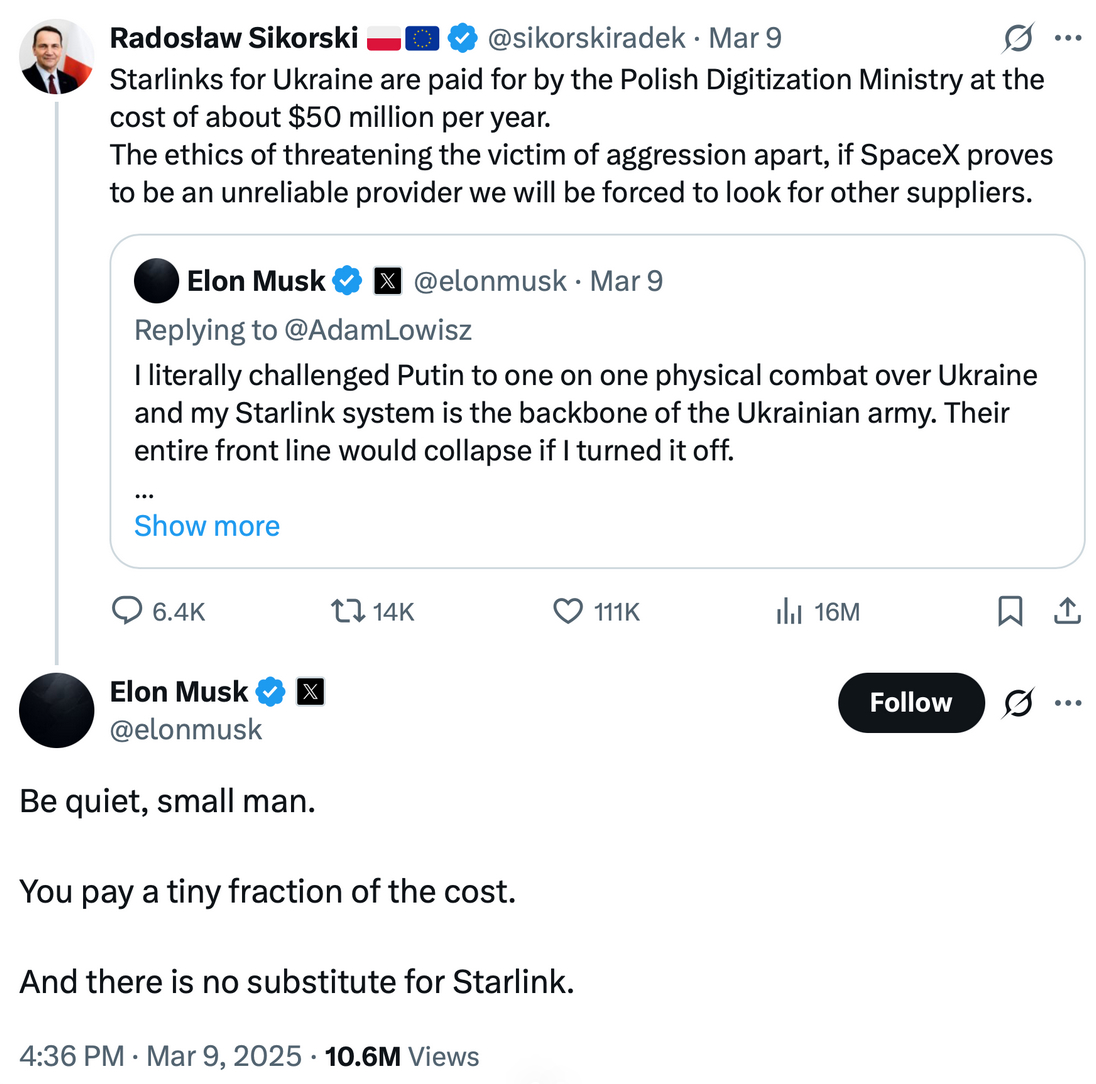Open the 4:36 PM Mar 9, 2025 timestamp
Image resolution: width=1096 pixels, height=1084 pixels.
(x=160, y=1056)
